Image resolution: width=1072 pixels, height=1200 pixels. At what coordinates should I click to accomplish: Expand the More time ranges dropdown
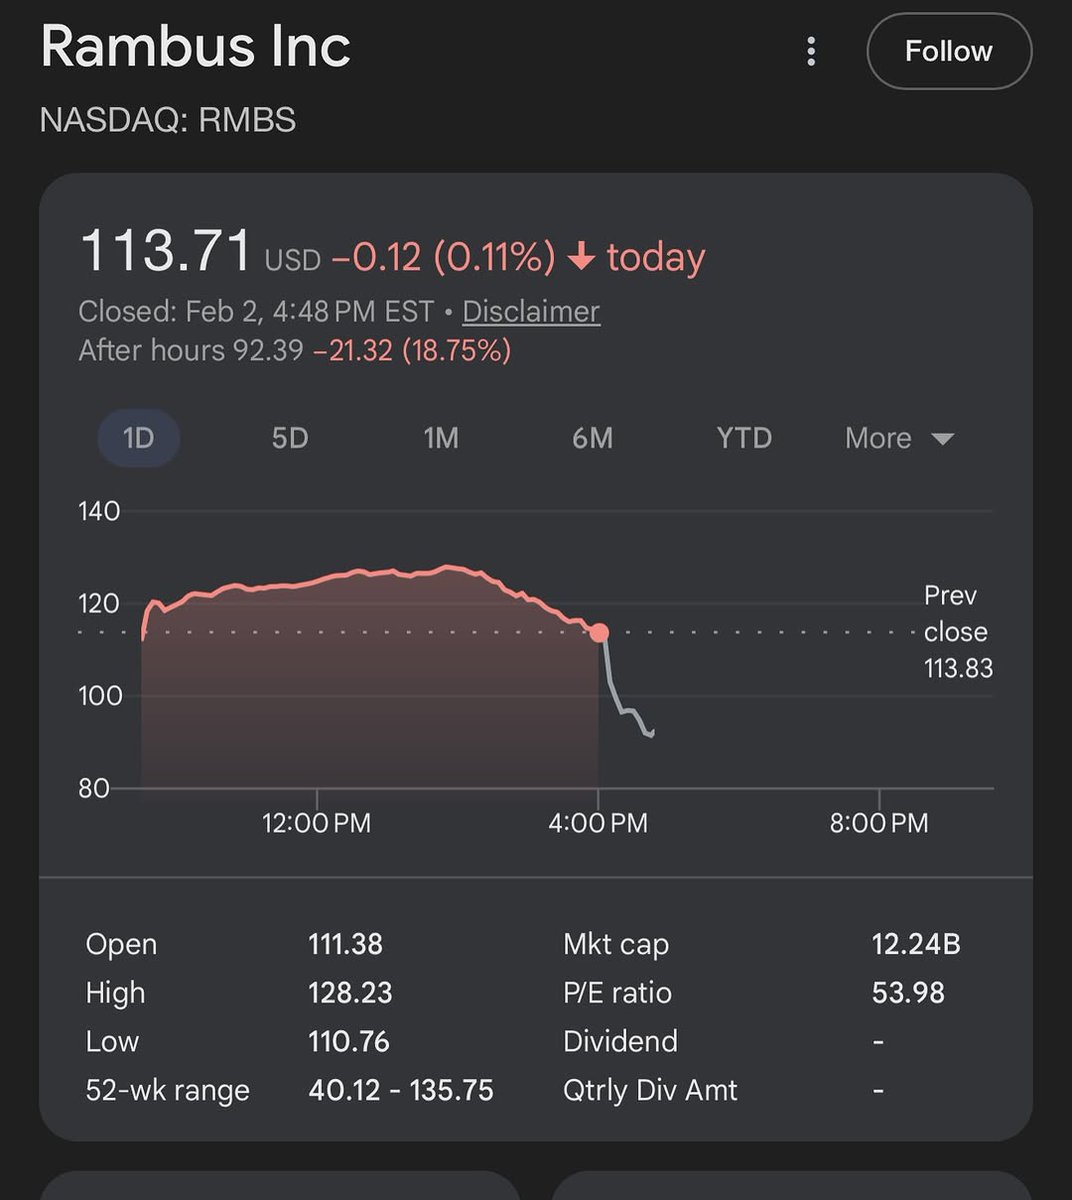pyautogui.click(x=899, y=438)
